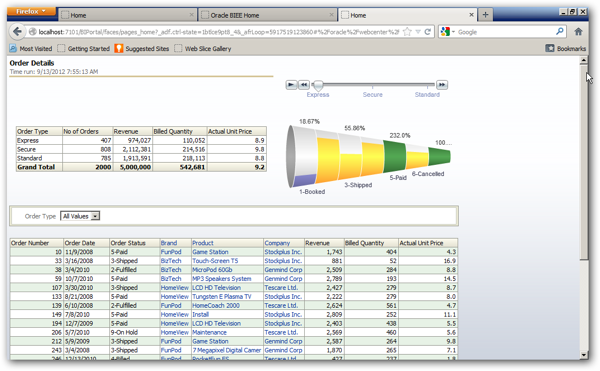Close the Oracle BIEE Home tab
Image resolution: width=600 pixels, height=371 pixels.
[331, 15]
